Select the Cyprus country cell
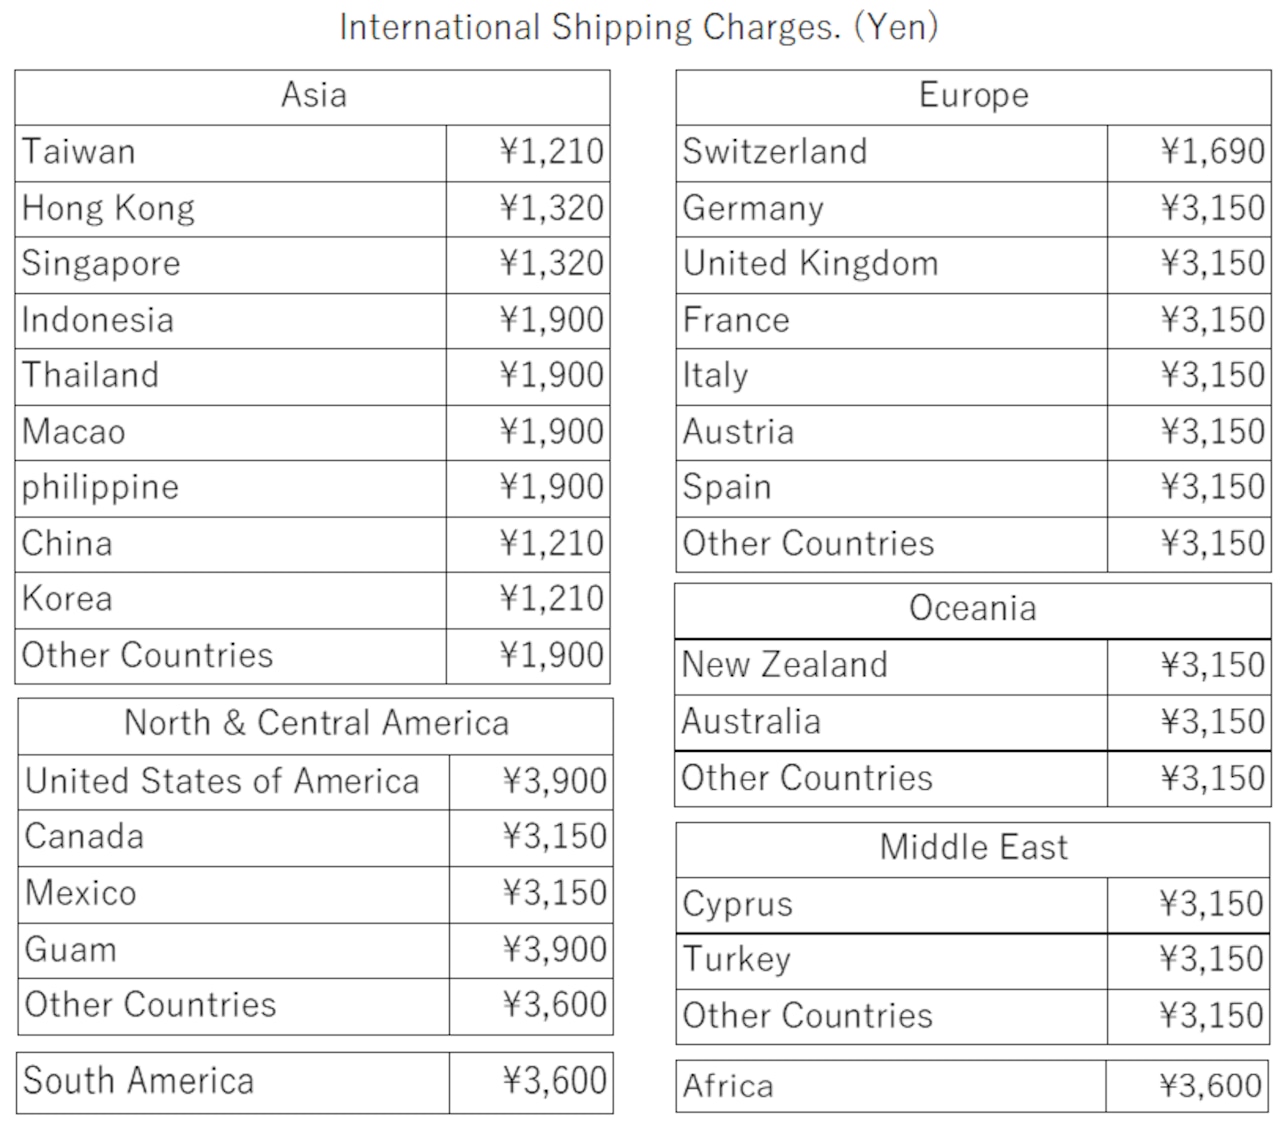Screen dimensions: 1280x1135 (892, 906)
